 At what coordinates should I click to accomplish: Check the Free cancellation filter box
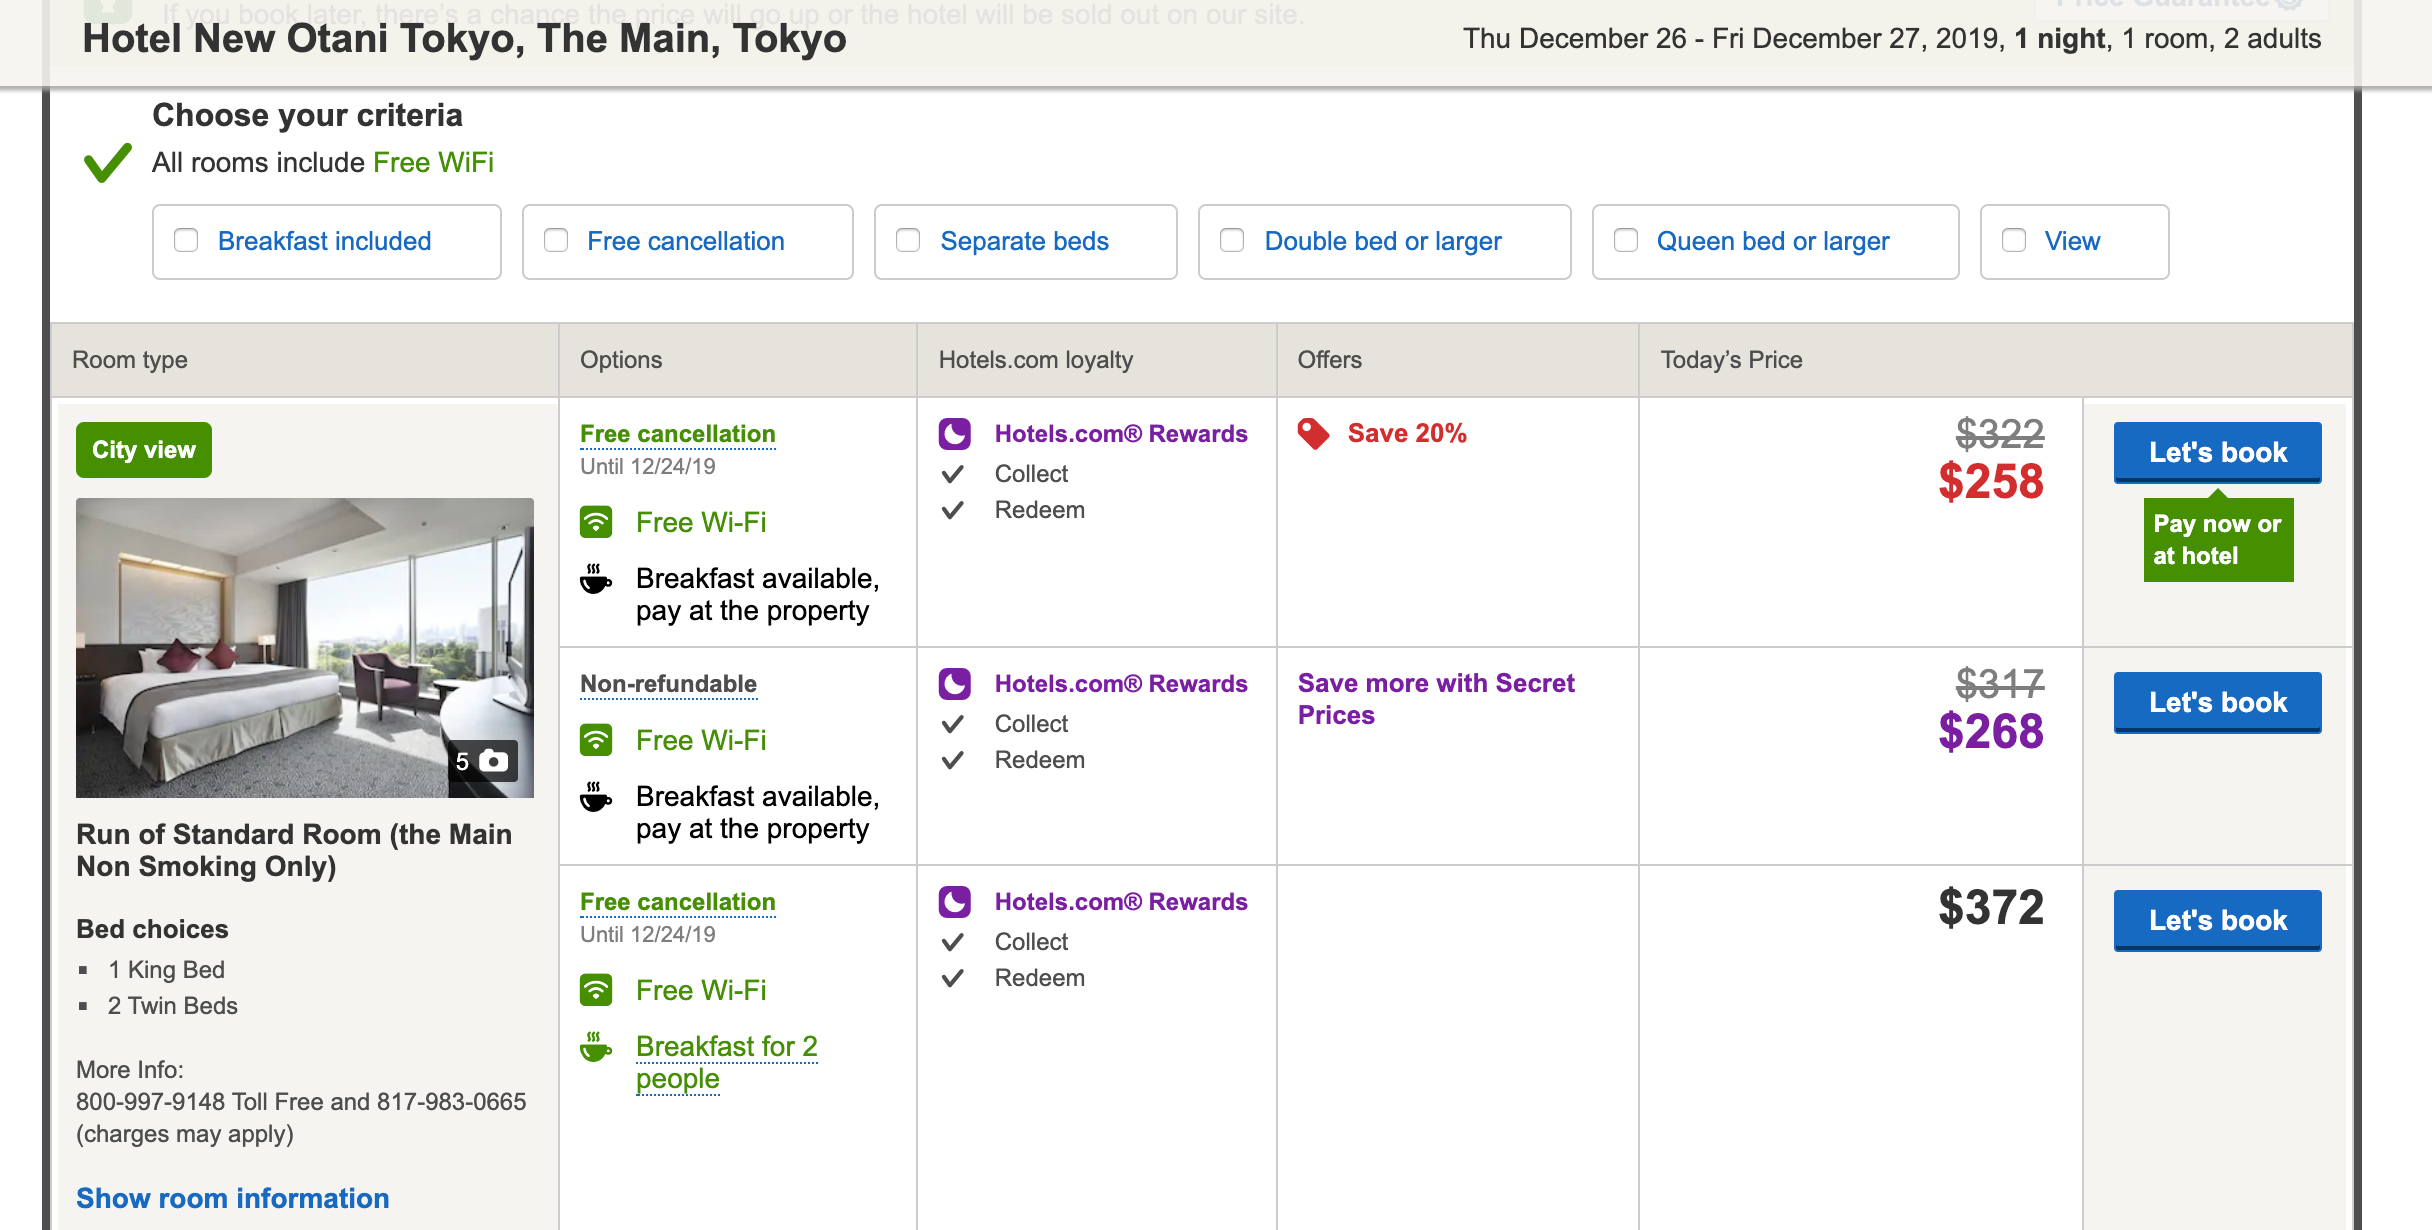(556, 241)
